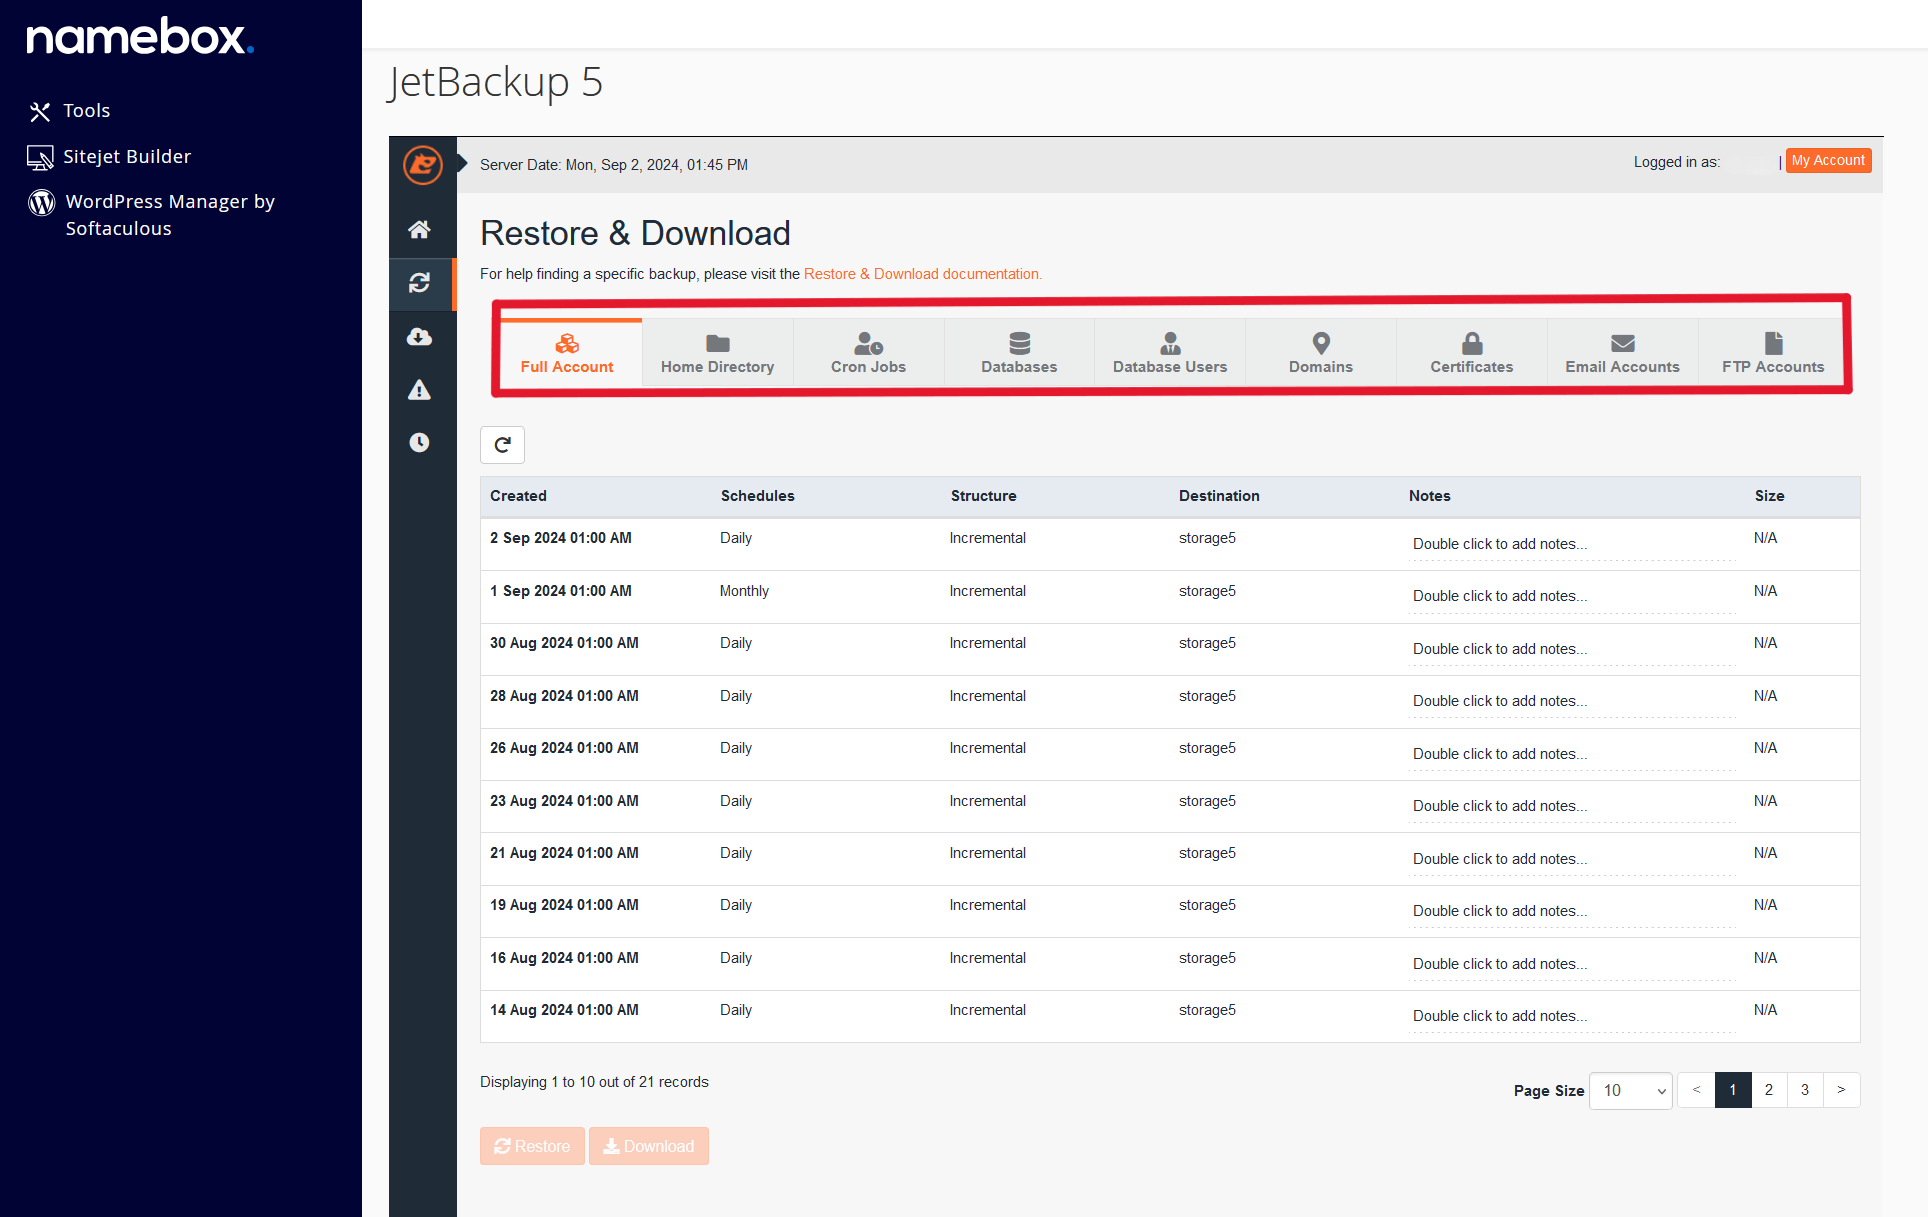Open the Downloads cloud sidebar icon
The image size is (1928, 1217).
419,337
